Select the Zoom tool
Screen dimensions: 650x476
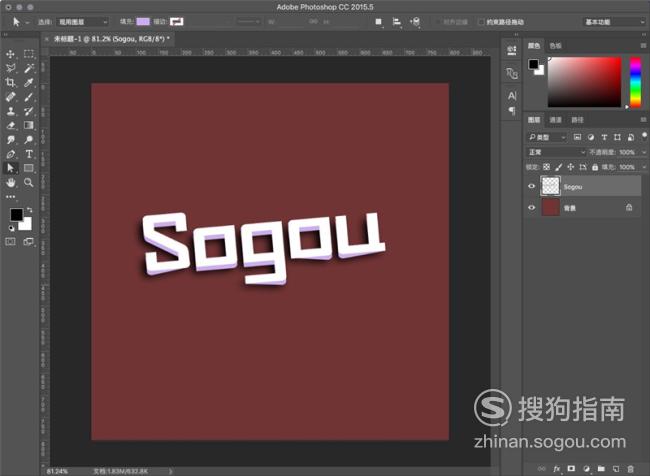29,182
